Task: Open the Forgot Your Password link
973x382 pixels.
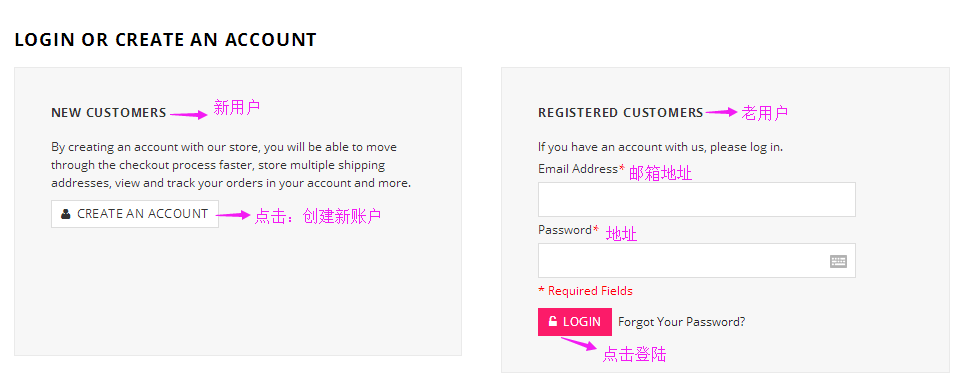Action: pyautogui.click(x=681, y=322)
